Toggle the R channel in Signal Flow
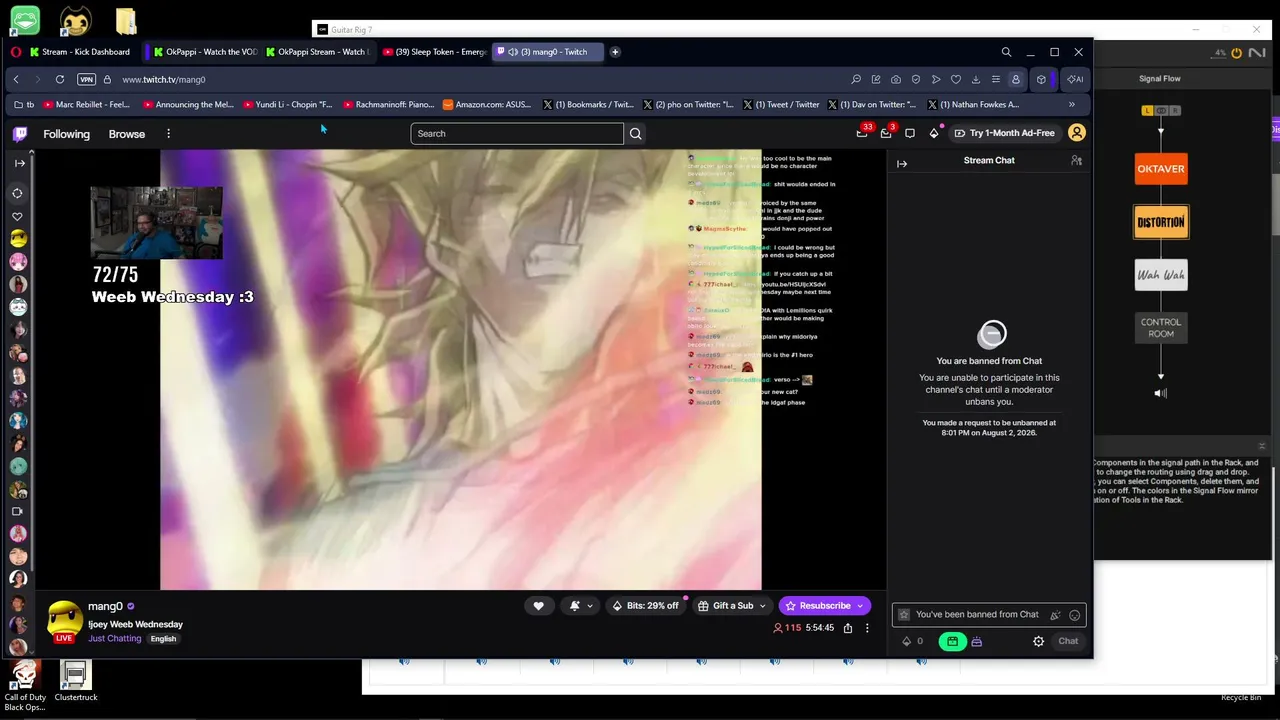The image size is (1280, 720). click(1175, 110)
